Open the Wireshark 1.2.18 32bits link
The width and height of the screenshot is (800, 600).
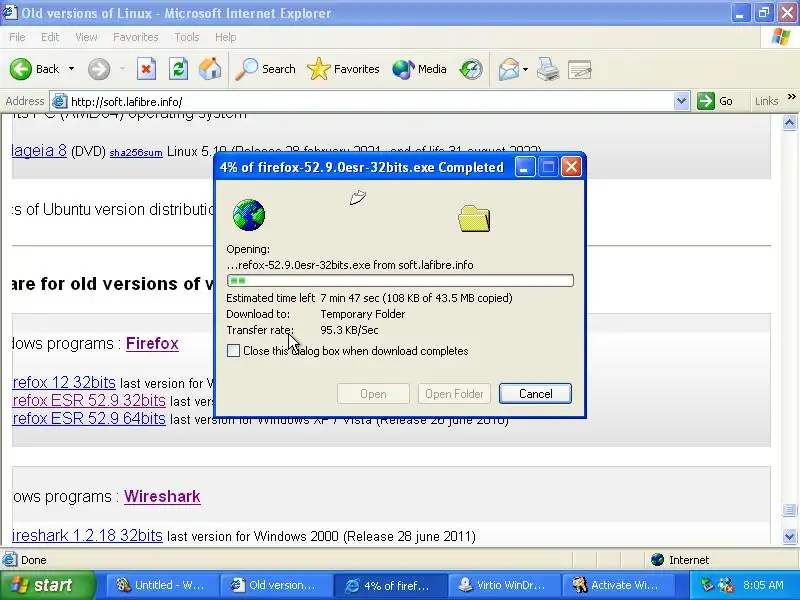[x=87, y=535]
